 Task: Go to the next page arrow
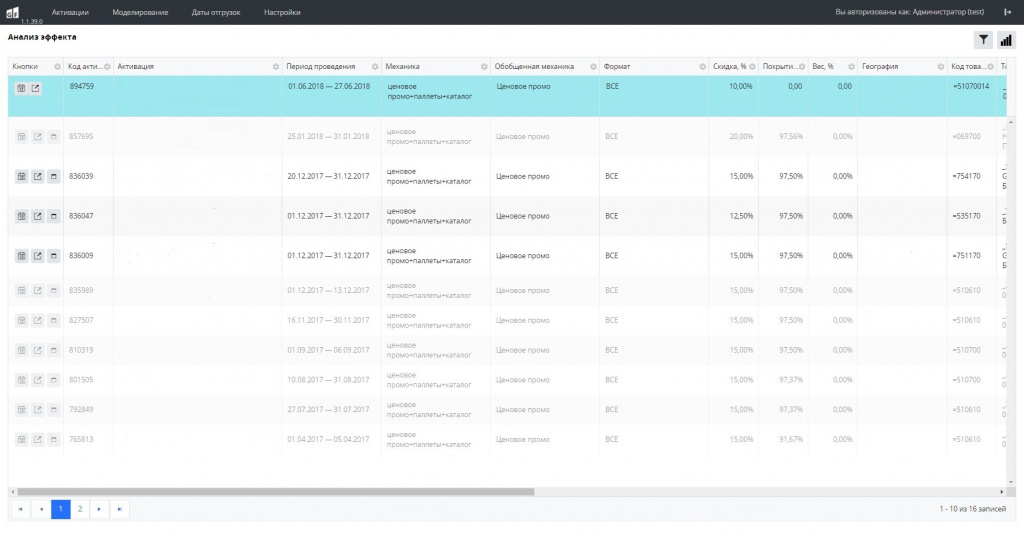pyautogui.click(x=99, y=509)
